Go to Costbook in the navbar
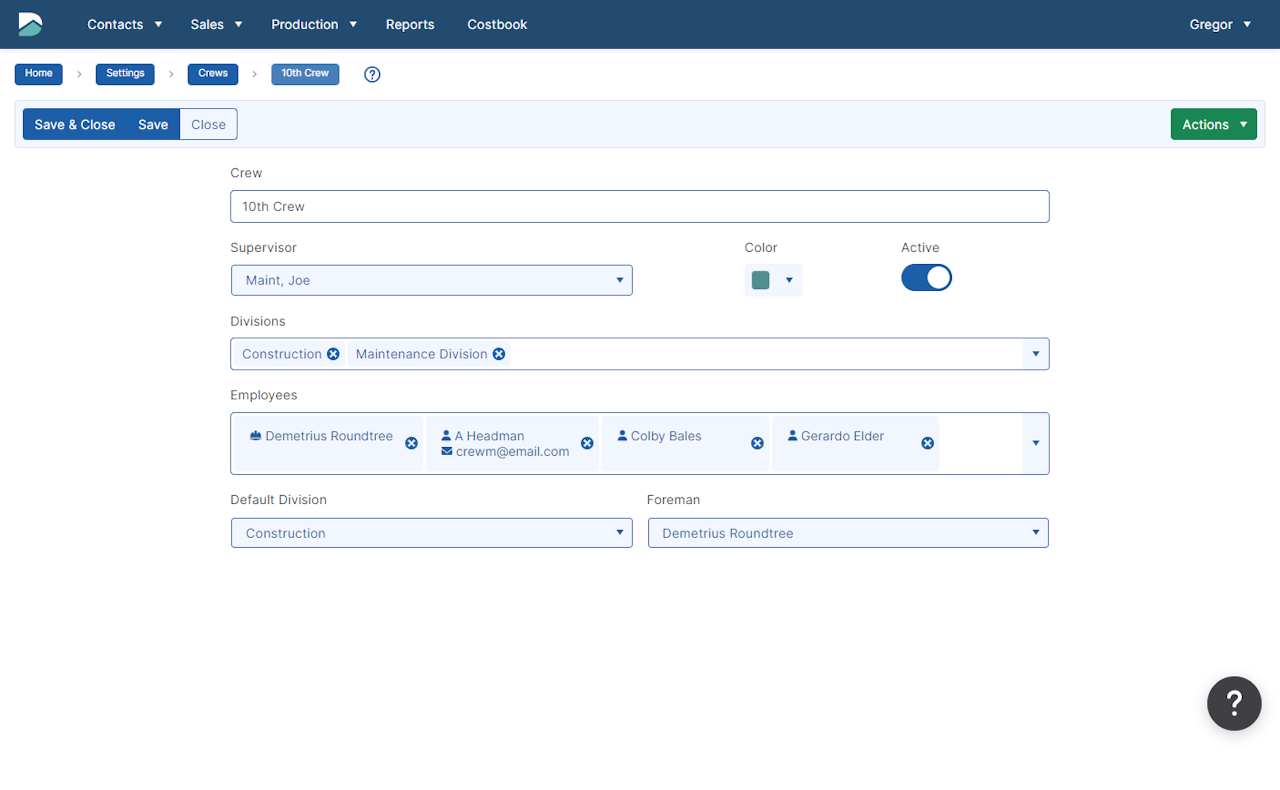Image resolution: width=1280 pixels, height=790 pixels. click(x=497, y=24)
